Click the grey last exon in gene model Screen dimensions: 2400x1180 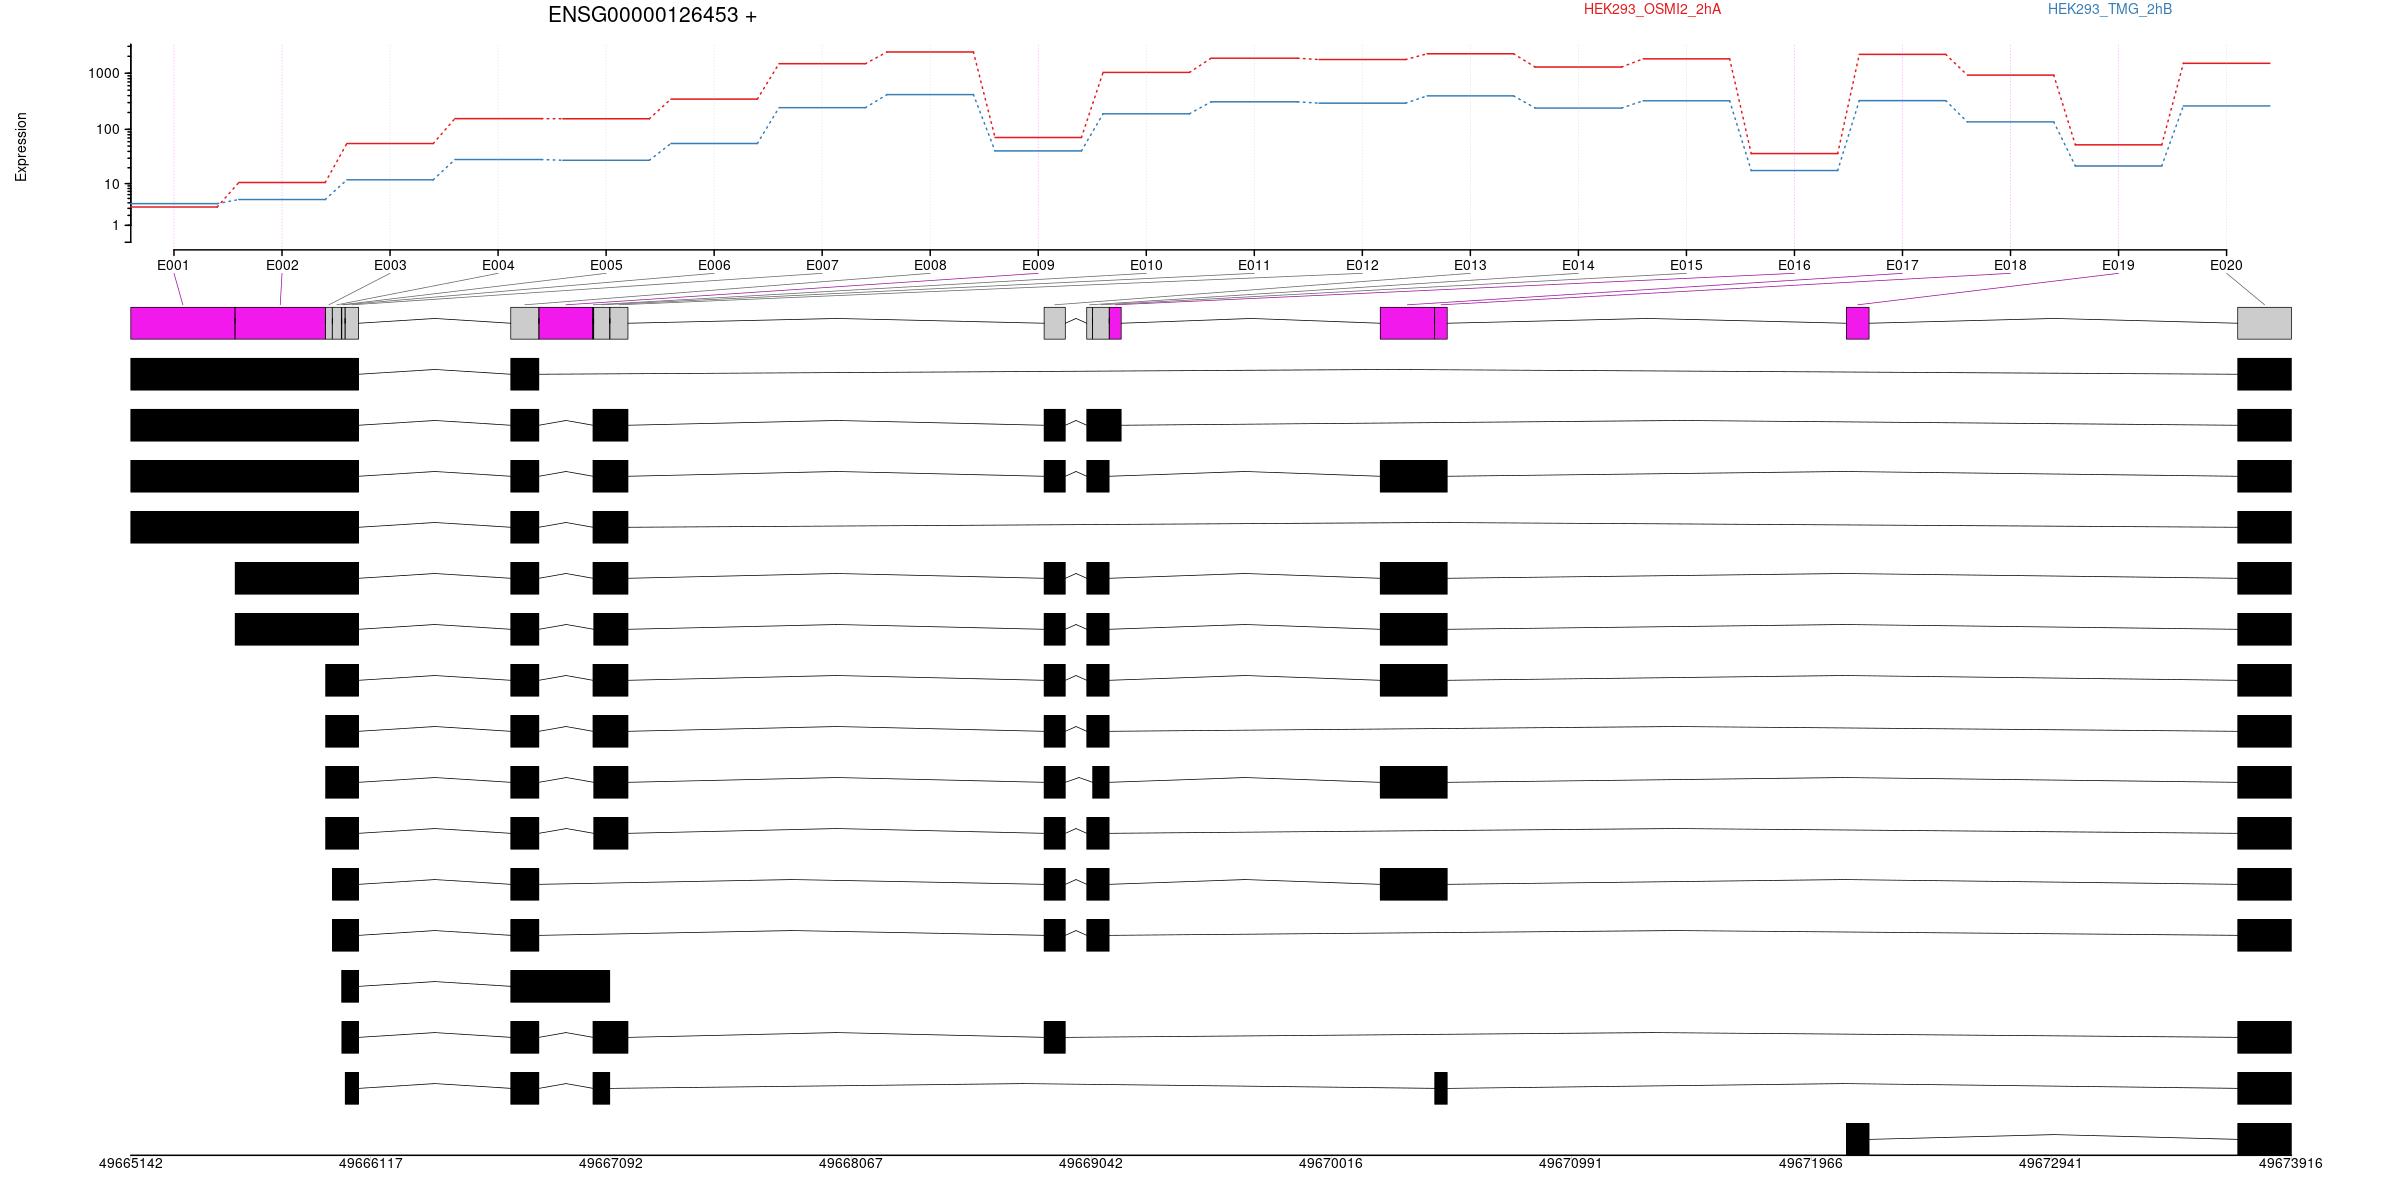click(2264, 323)
